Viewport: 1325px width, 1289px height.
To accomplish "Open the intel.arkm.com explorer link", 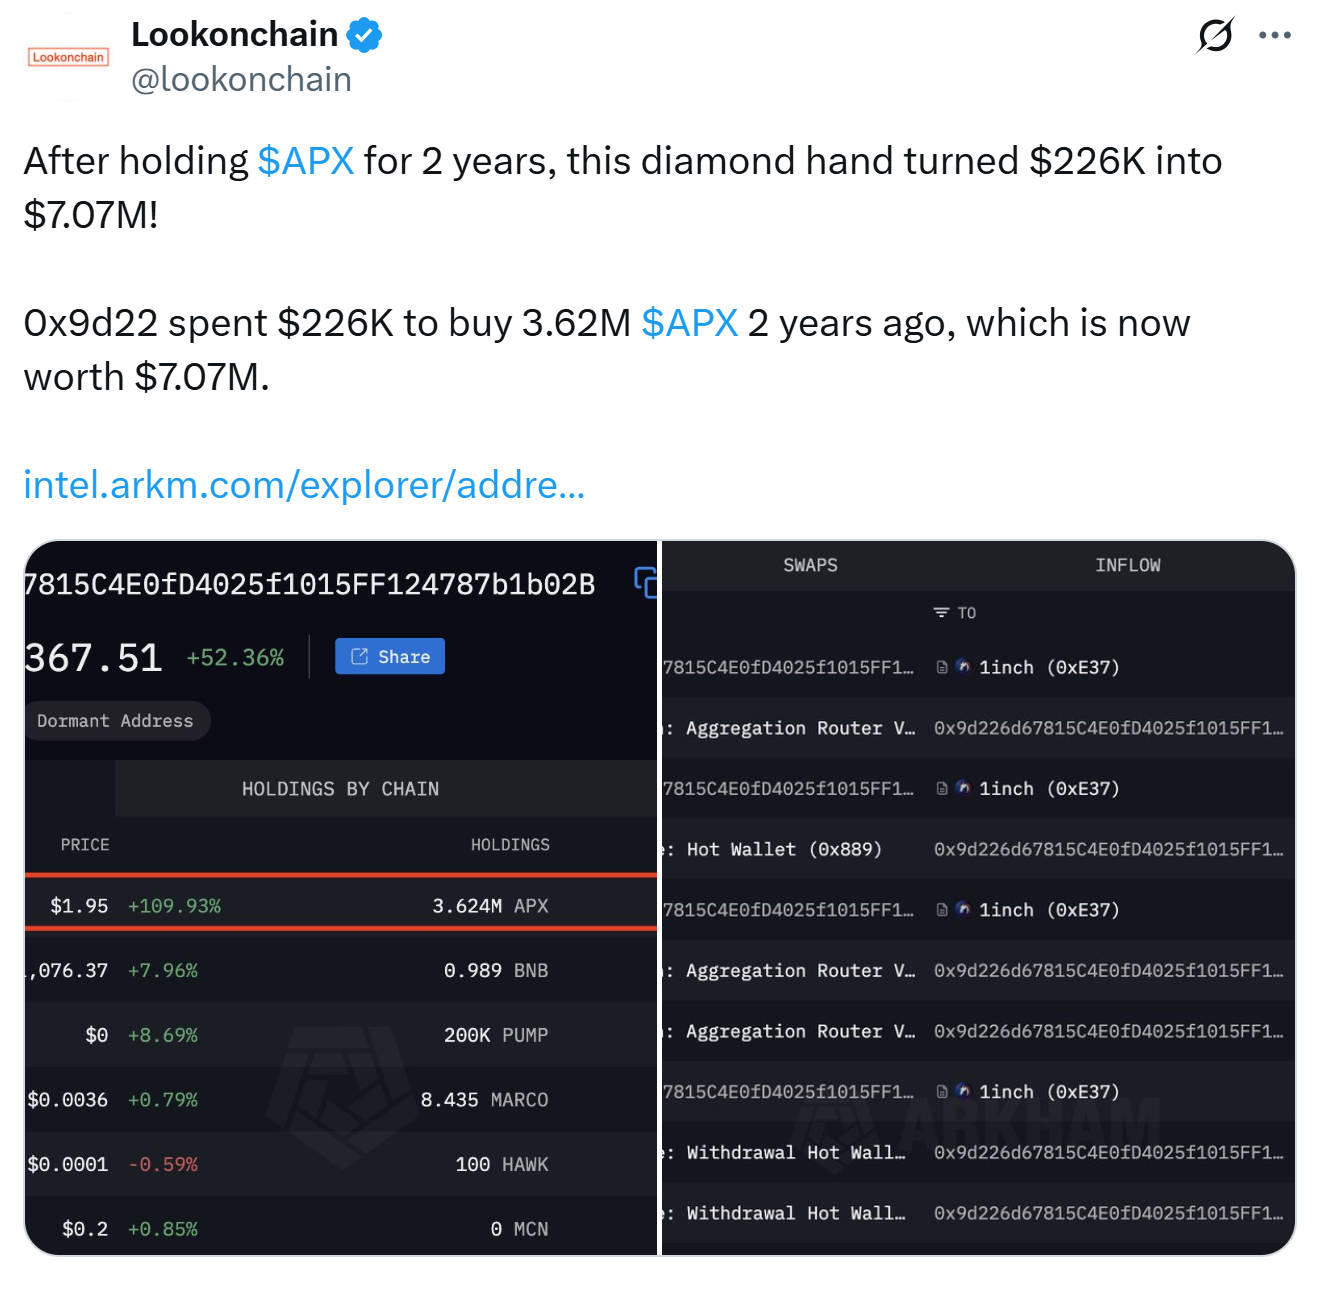I will [304, 485].
